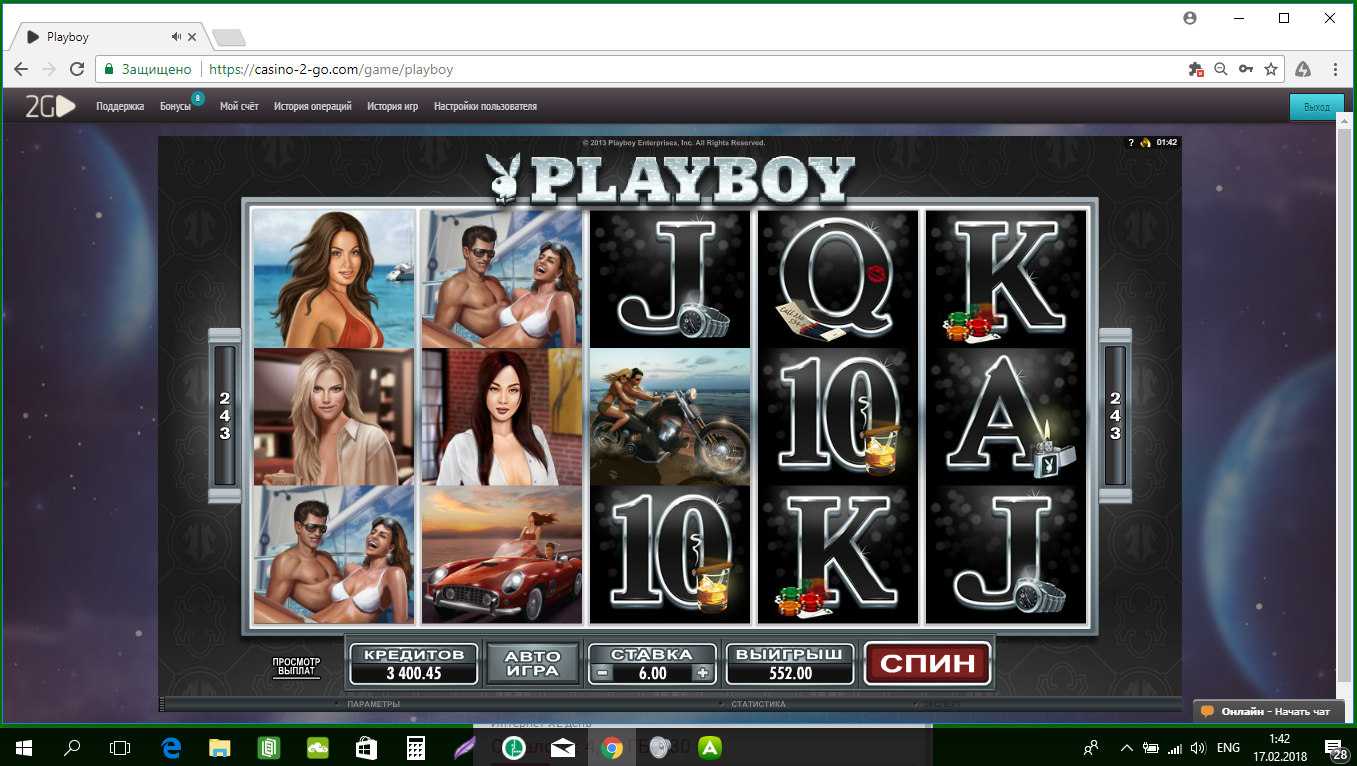1357x766 pixels.
Task: Open Windows search on taskbar
Action: tap(72, 746)
